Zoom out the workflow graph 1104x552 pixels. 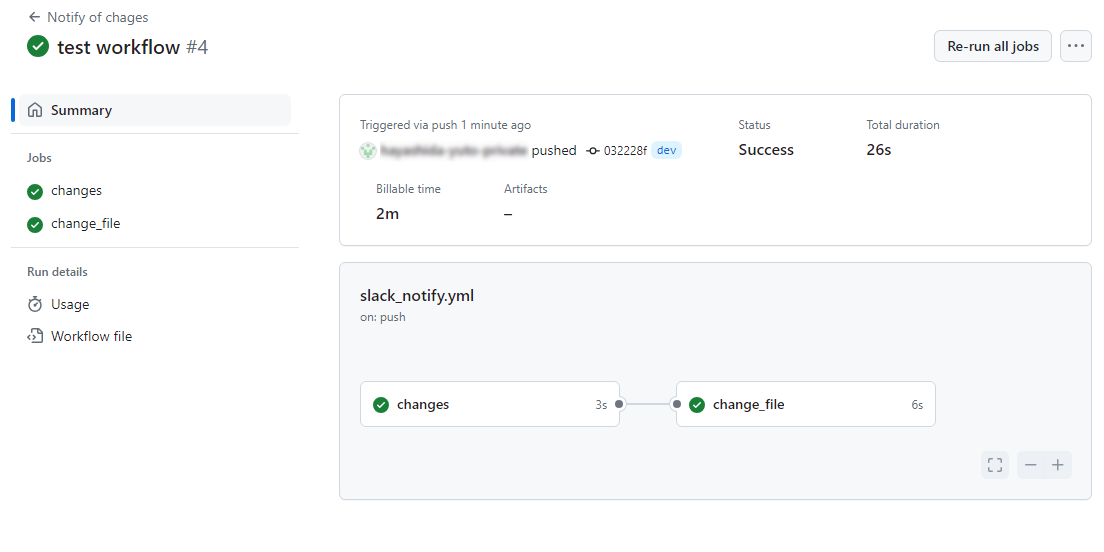pos(1031,465)
